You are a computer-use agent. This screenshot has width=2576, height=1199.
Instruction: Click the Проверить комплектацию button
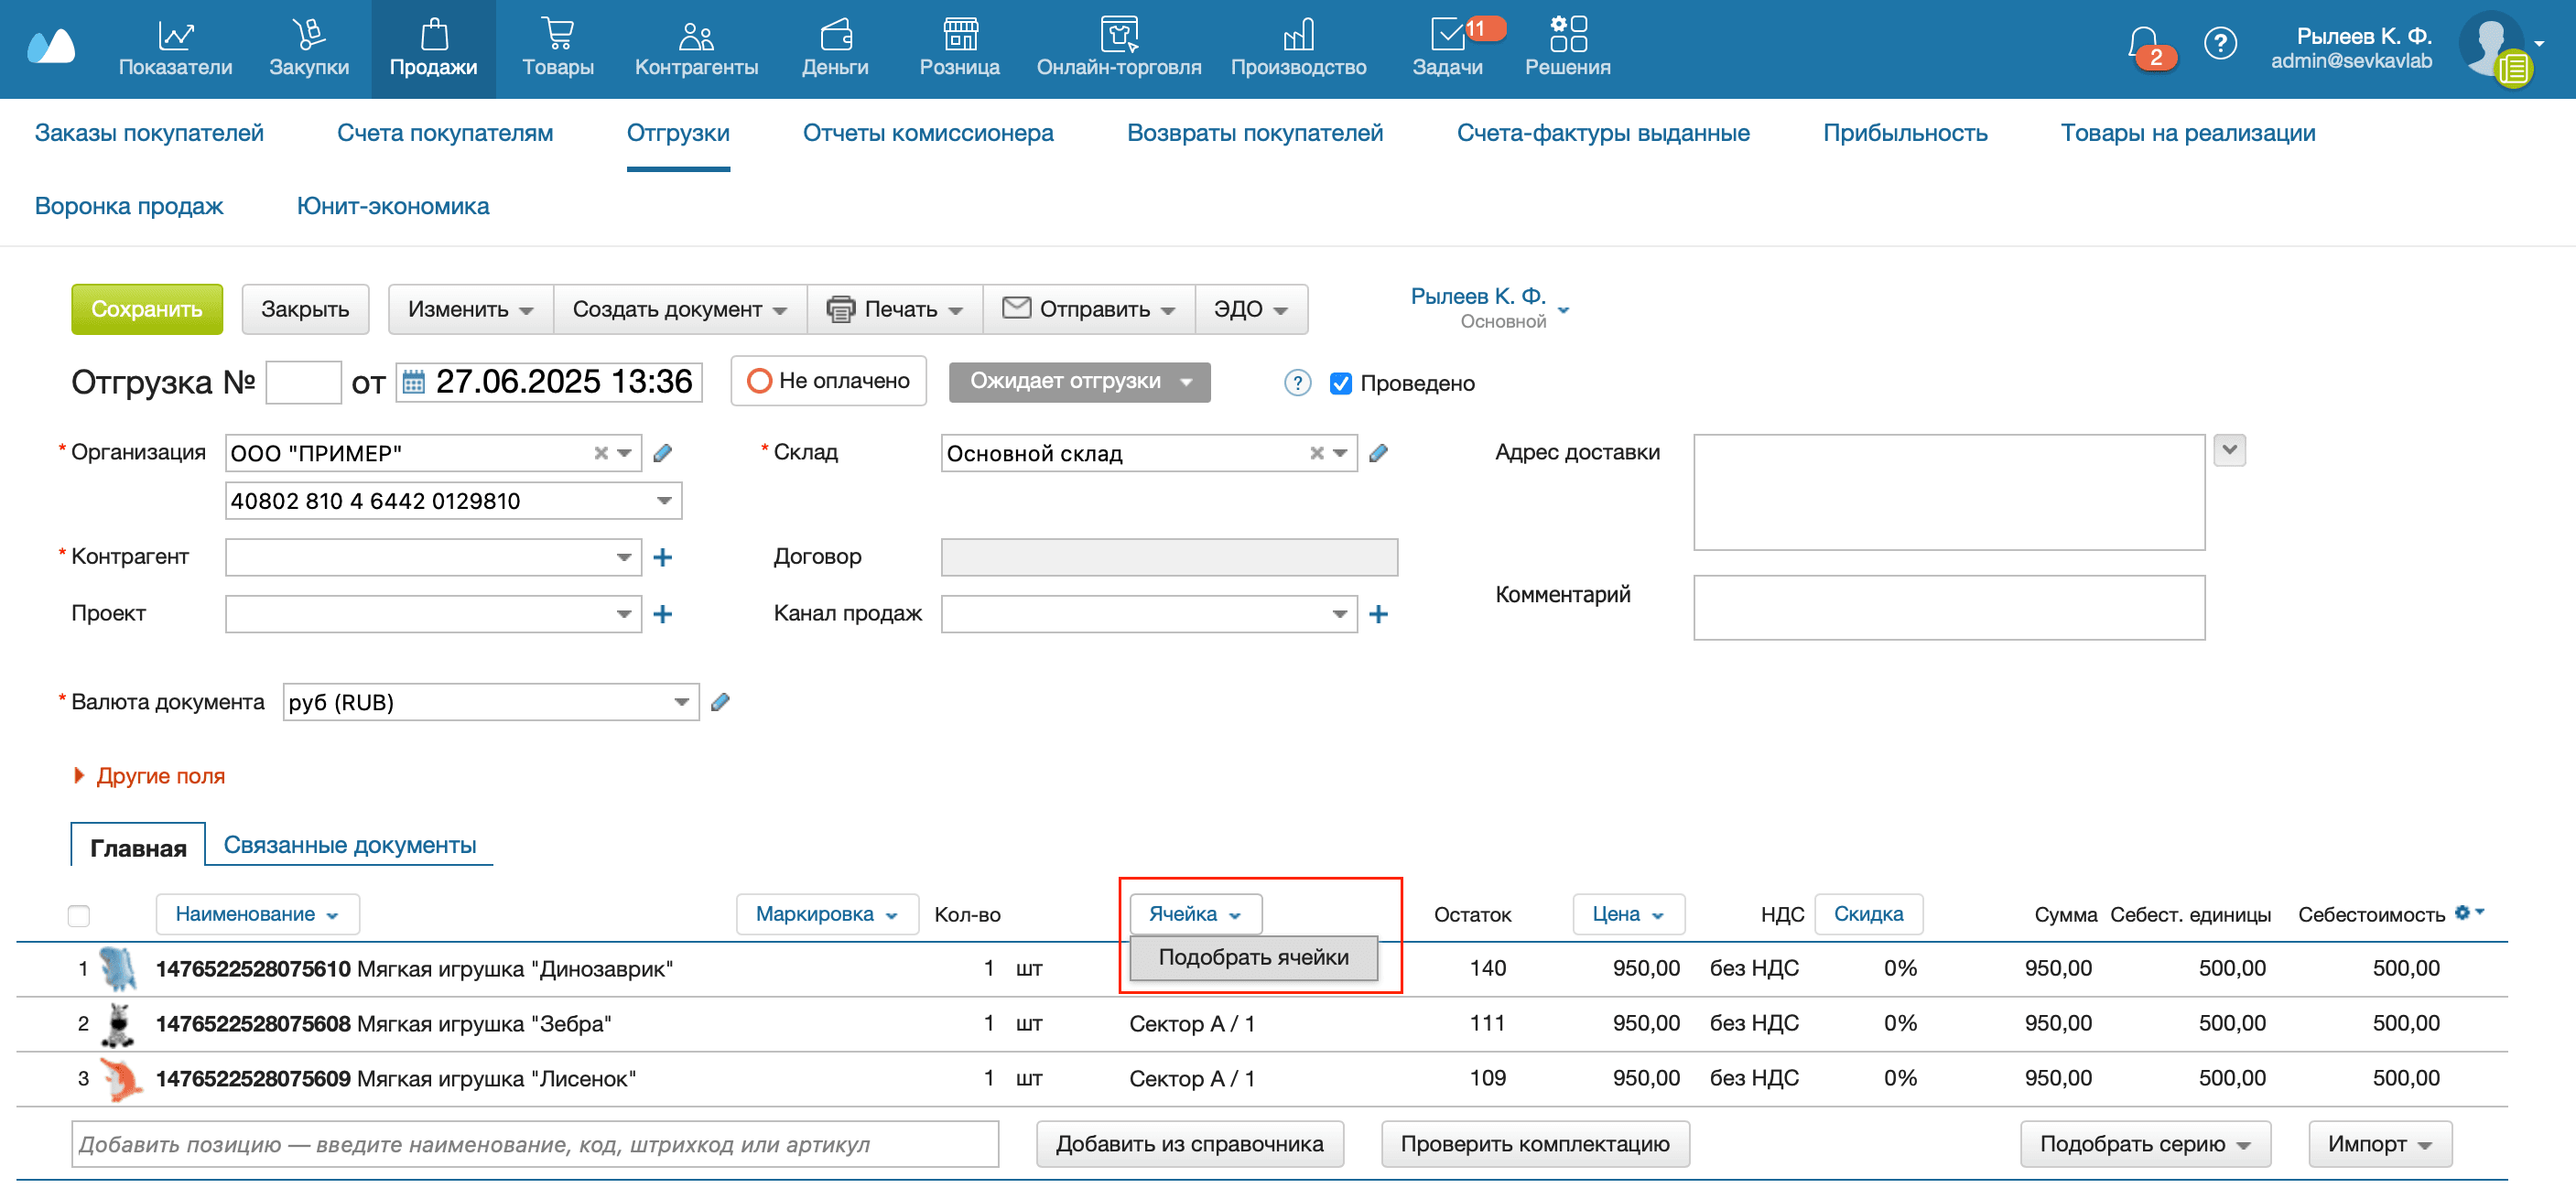[1534, 1143]
